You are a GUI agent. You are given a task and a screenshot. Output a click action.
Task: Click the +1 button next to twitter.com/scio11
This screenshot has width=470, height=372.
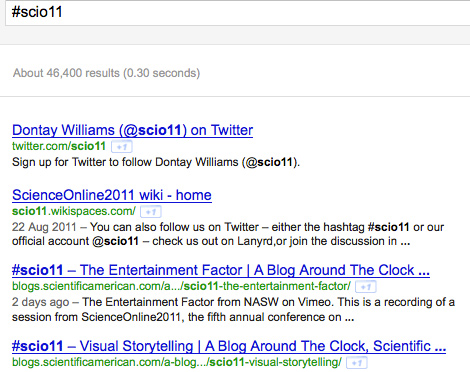click(122, 147)
